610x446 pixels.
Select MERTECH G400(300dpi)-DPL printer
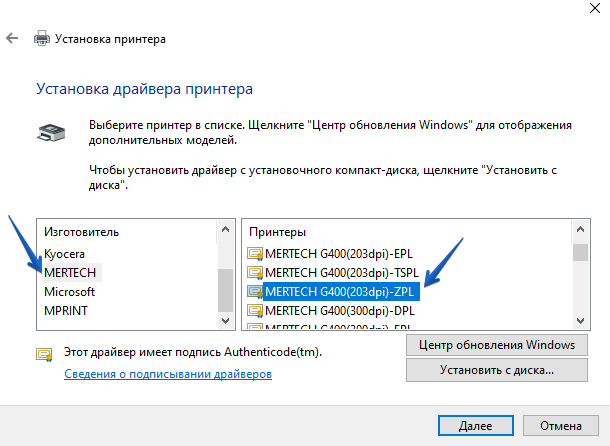tap(340, 312)
